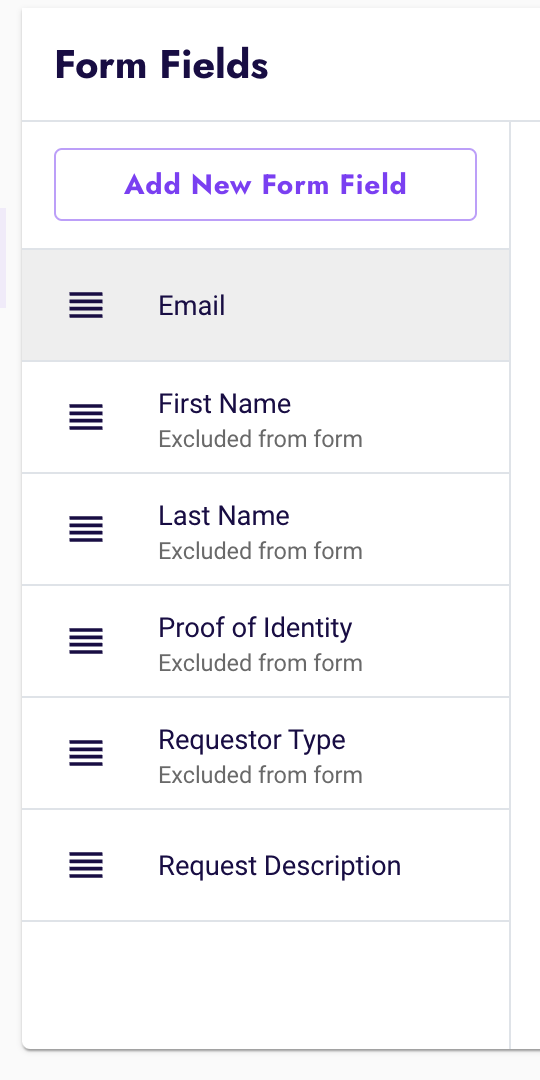Image resolution: width=540 pixels, height=1080 pixels.
Task: Click the Add New Form Field button
Action: (265, 185)
